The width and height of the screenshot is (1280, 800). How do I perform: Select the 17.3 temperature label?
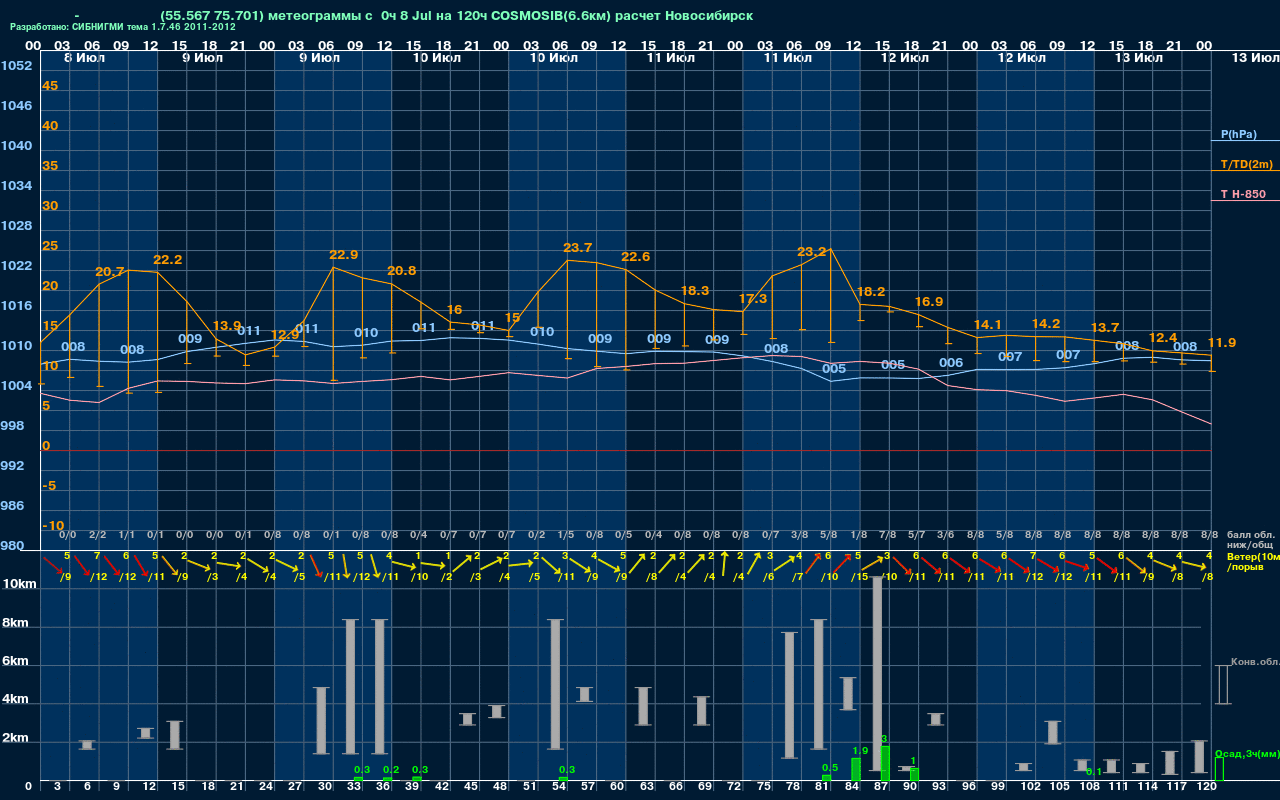tap(753, 299)
